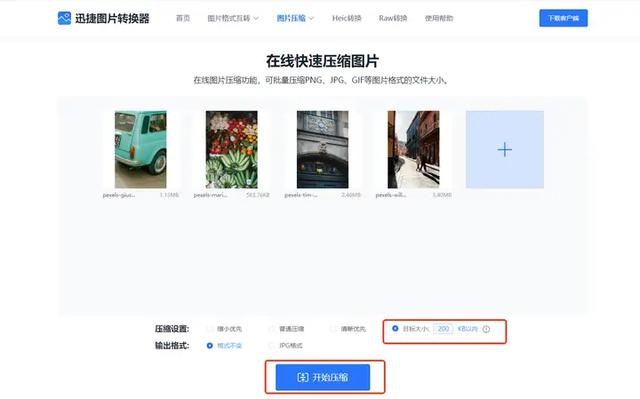Image resolution: width=640 pixels, height=399 pixels.
Task: Click the info icon beside KB以内
Action: [x=486, y=329]
